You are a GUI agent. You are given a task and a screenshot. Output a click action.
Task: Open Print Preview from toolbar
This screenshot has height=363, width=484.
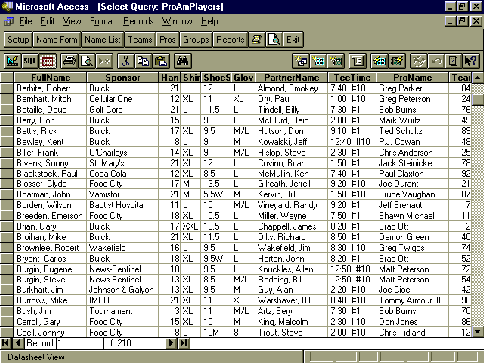click(x=87, y=61)
